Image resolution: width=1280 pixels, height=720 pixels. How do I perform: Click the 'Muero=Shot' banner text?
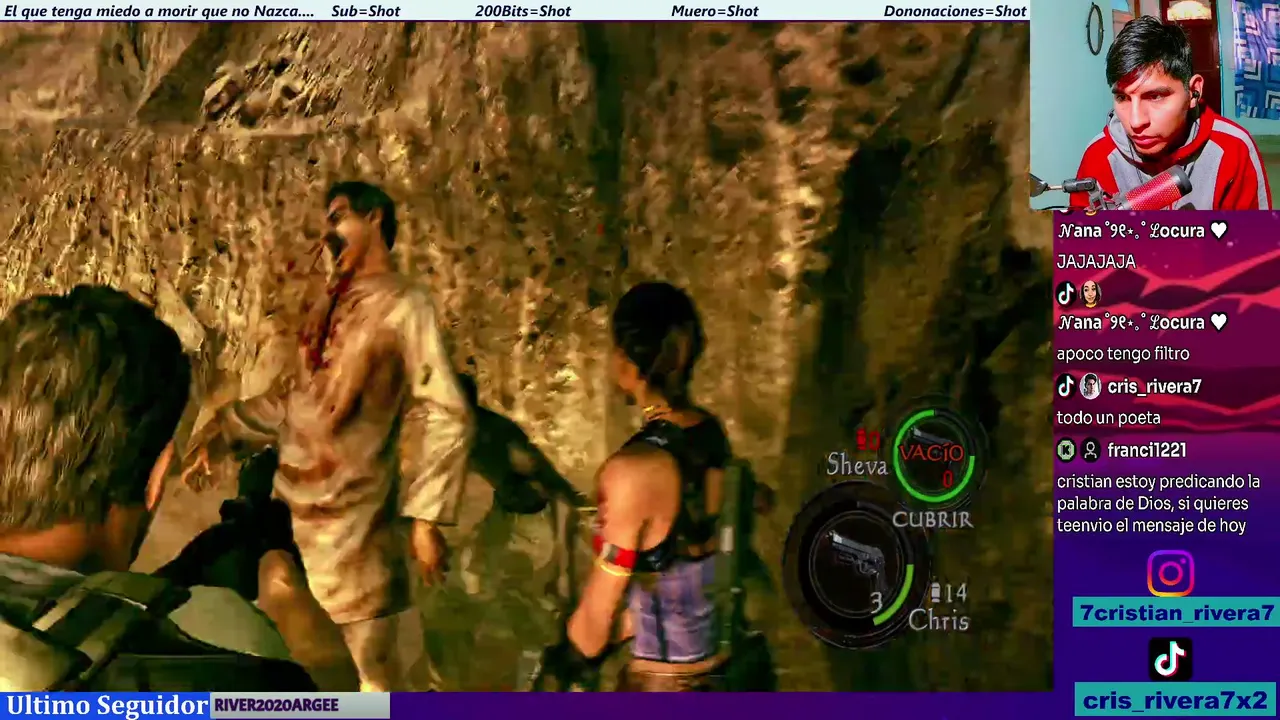coord(714,11)
